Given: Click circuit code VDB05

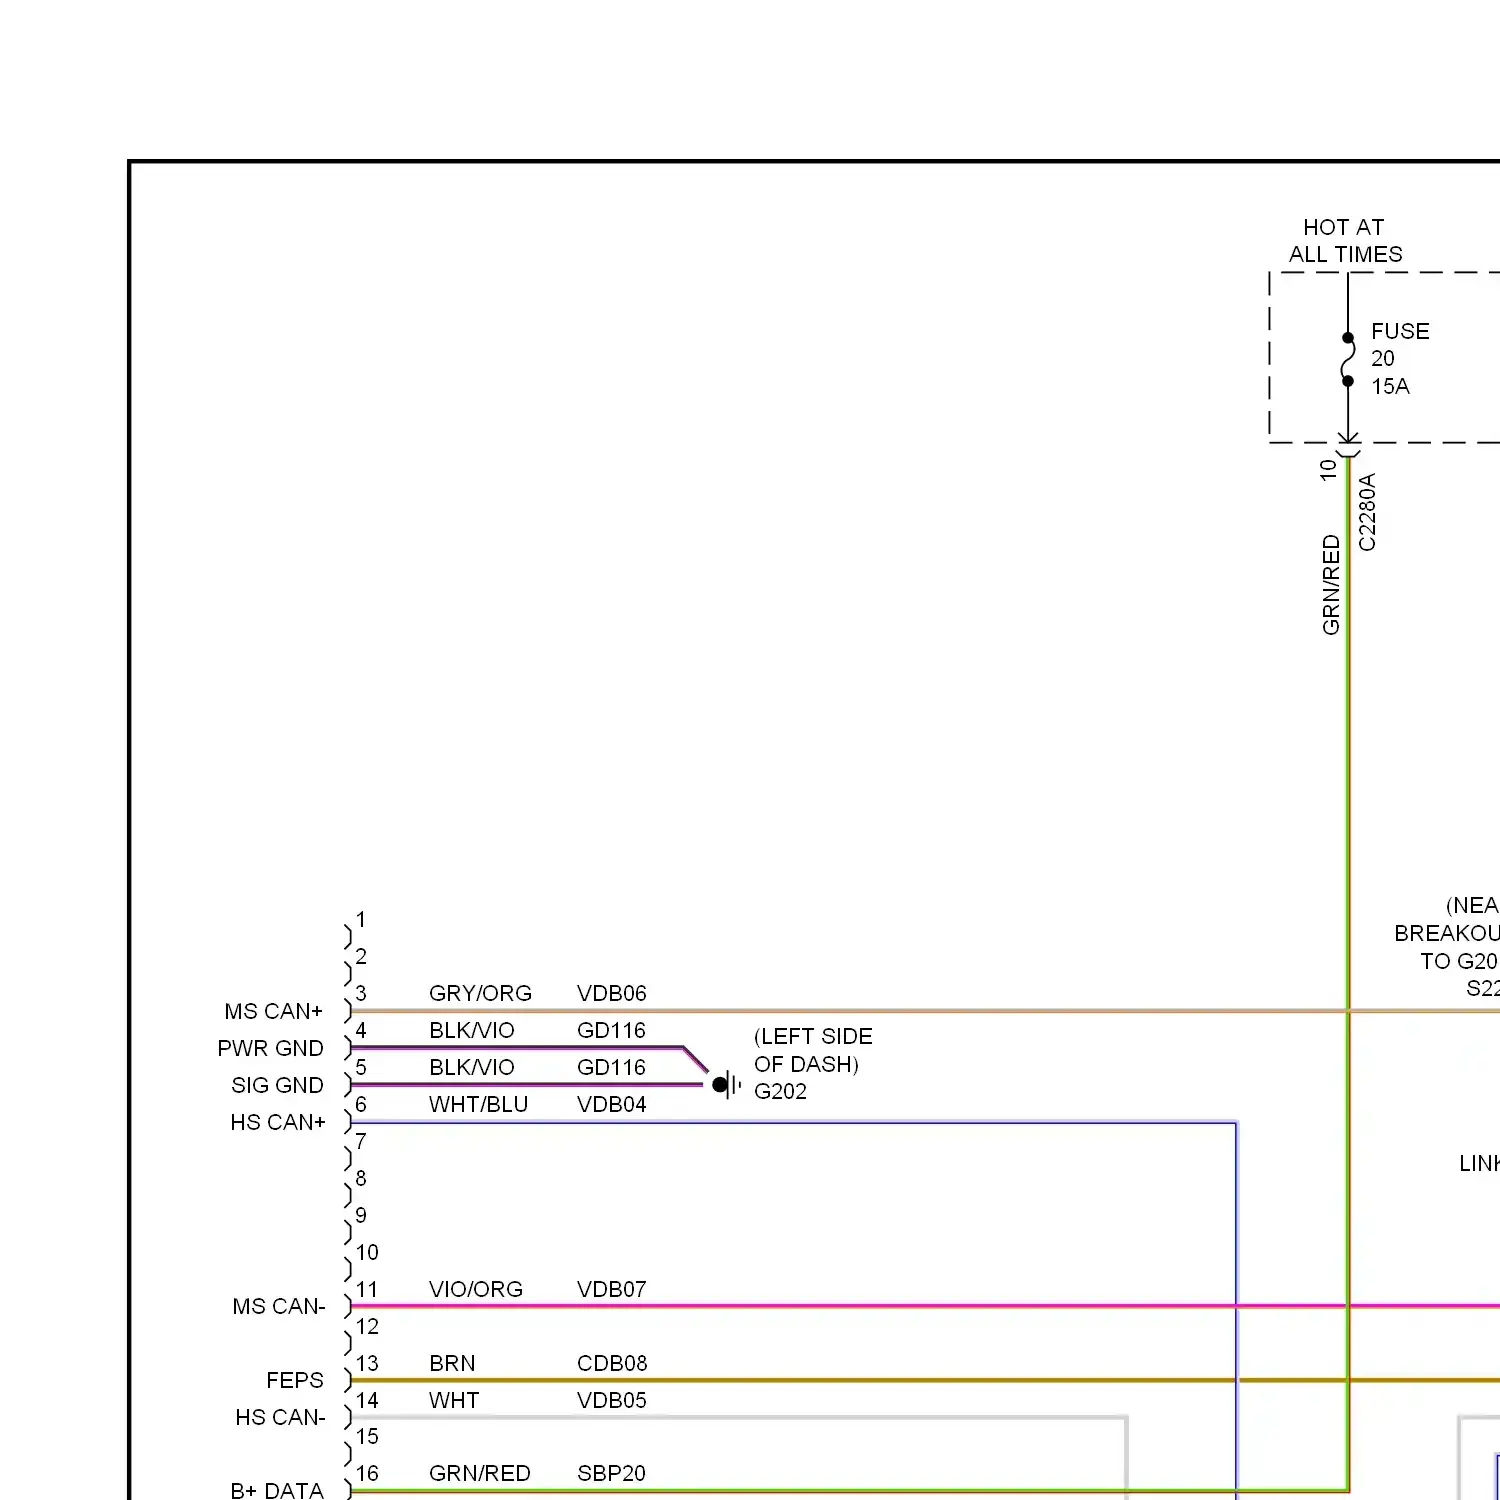Looking at the screenshot, I should (x=612, y=1400).
